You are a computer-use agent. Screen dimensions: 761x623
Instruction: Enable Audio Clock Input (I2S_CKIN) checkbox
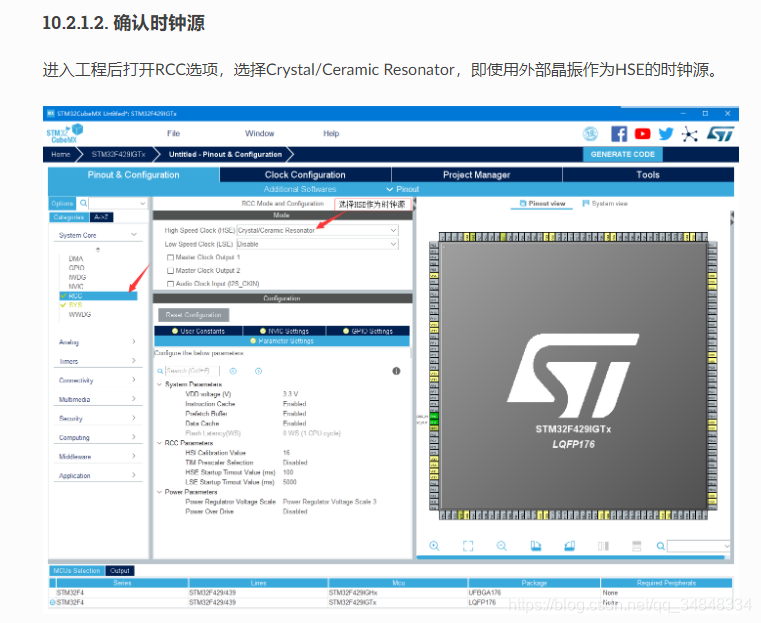tap(170, 283)
